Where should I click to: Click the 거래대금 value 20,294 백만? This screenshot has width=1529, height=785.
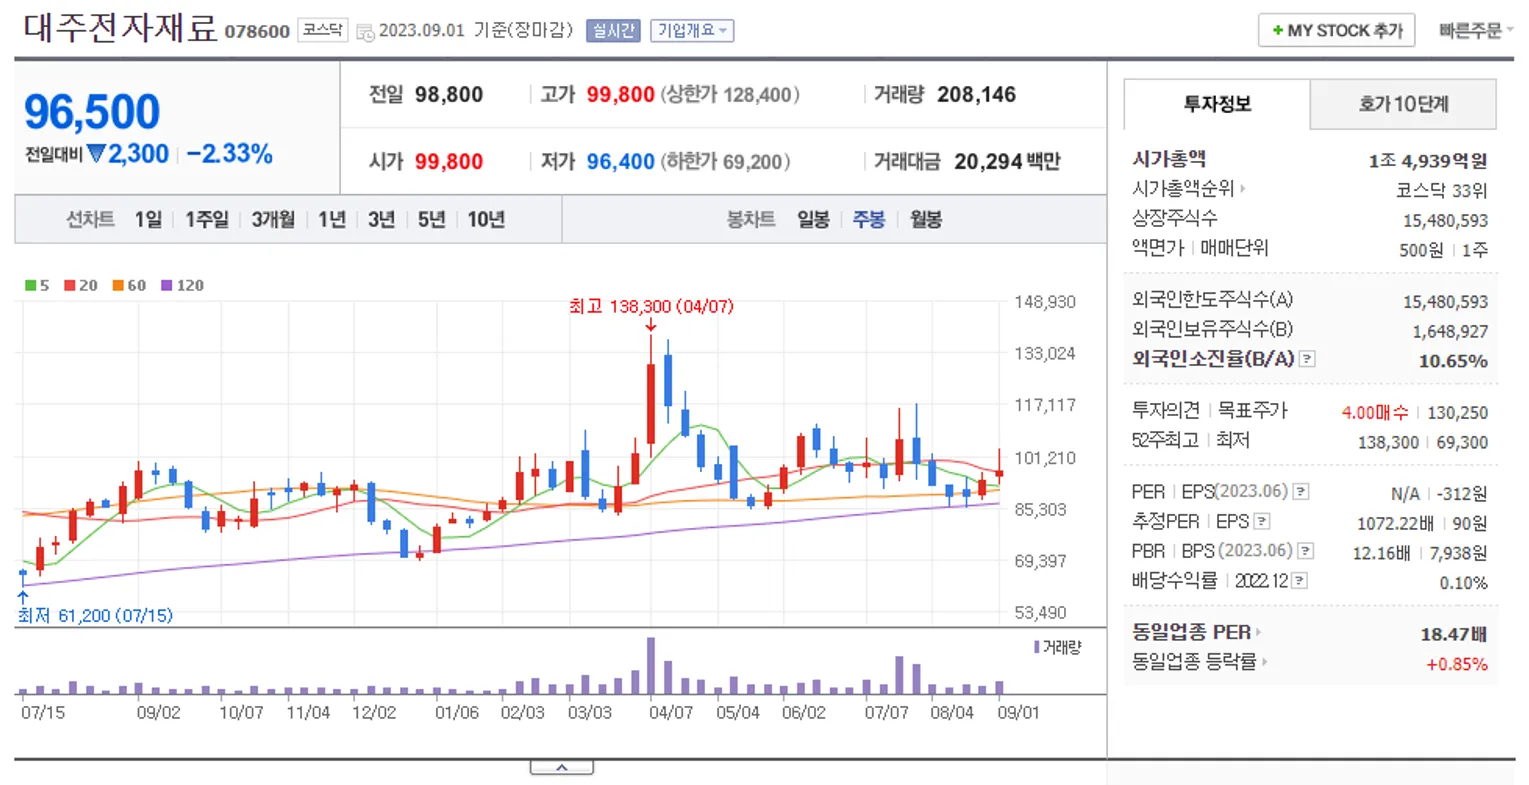(x=1007, y=162)
